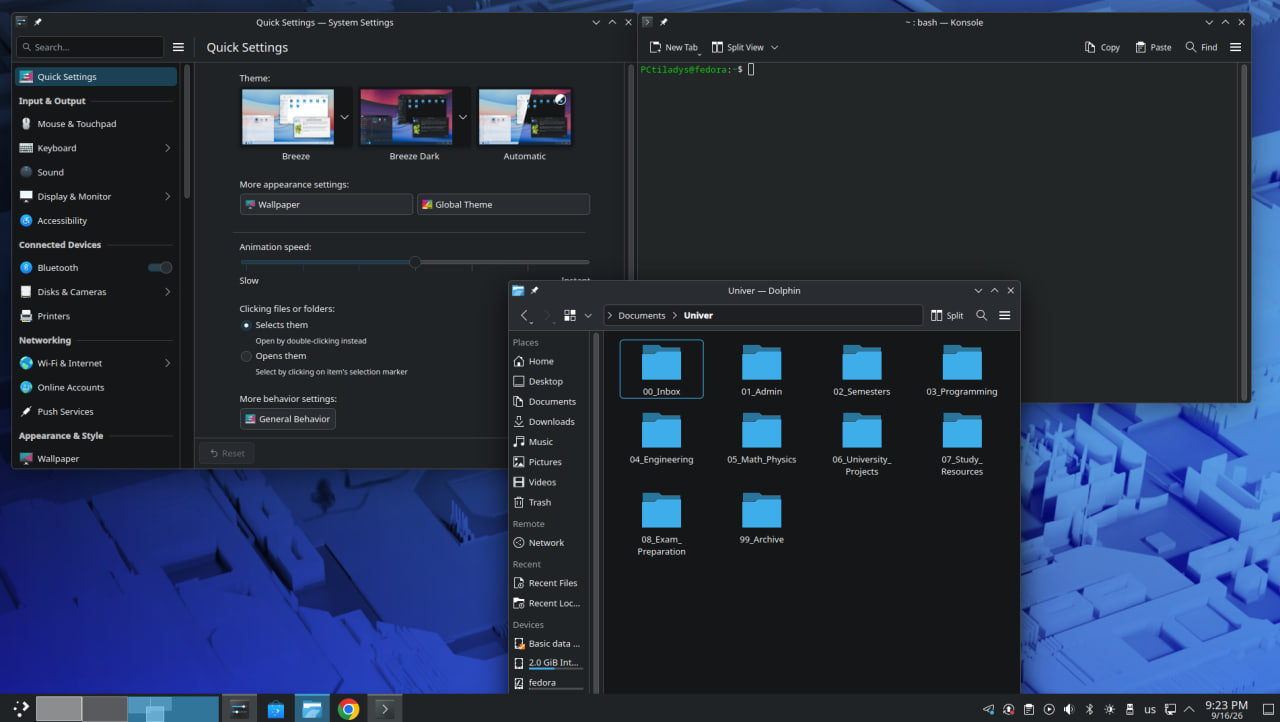Select 08_Exam_Preparation folder
Image resolution: width=1280 pixels, height=722 pixels.
coord(661,524)
